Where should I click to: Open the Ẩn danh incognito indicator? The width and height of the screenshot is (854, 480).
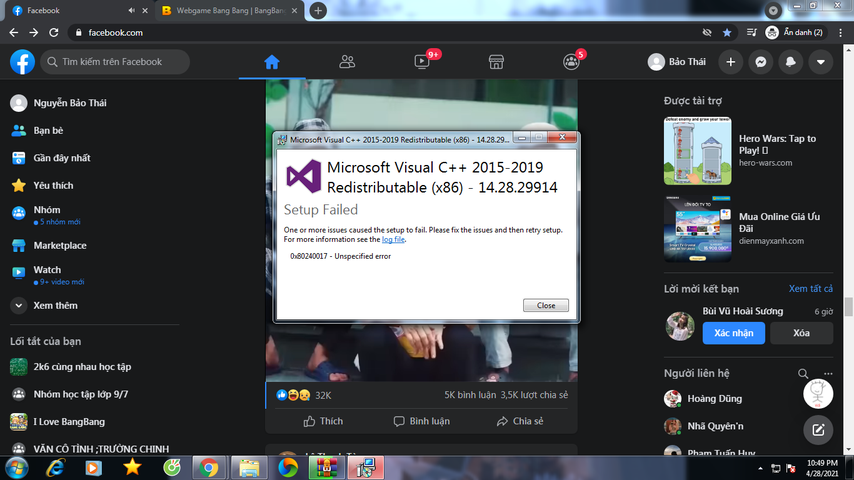pyautogui.click(x=794, y=33)
